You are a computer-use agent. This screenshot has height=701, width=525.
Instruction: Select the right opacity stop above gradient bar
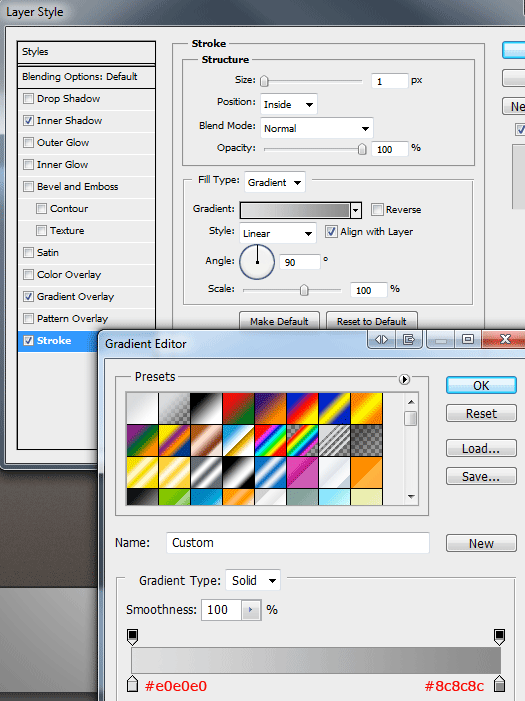[500, 637]
